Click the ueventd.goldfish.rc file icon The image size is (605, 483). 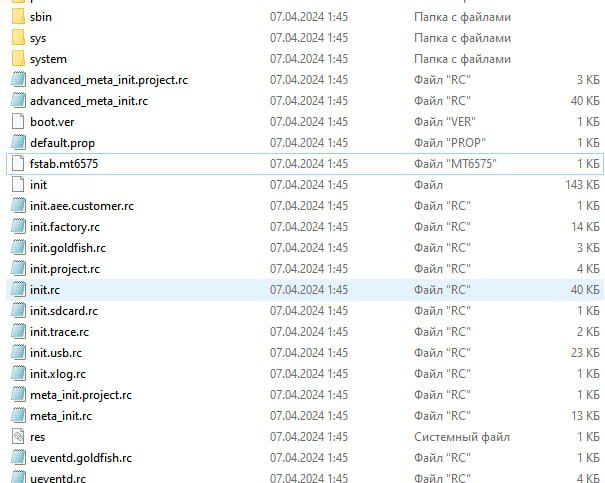[18, 458]
